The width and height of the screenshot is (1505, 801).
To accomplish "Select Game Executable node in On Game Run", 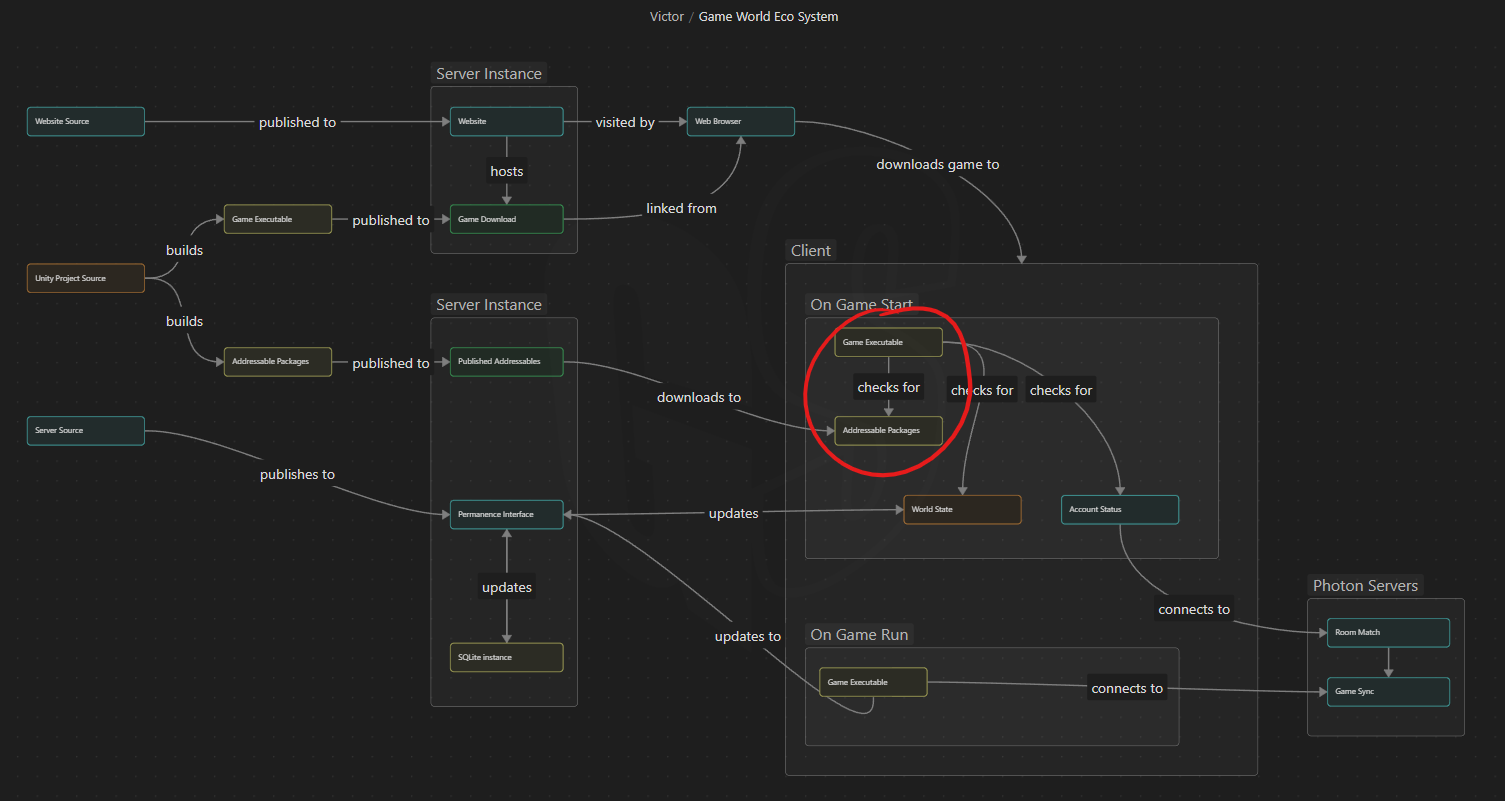I will (x=873, y=683).
